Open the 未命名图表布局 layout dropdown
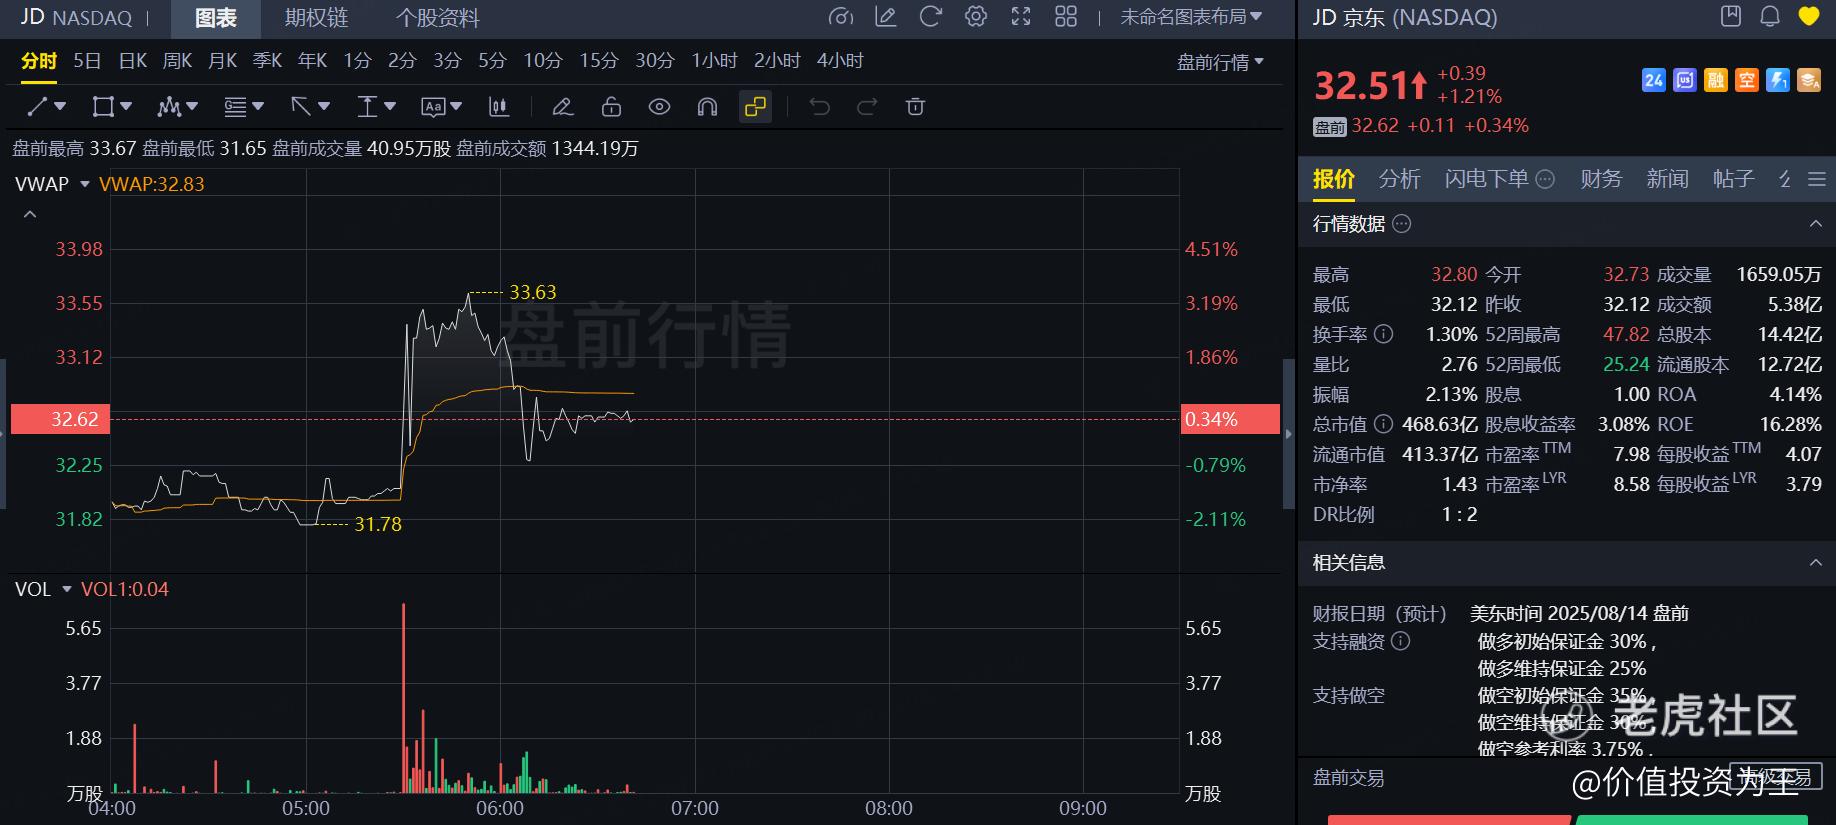 [x=1191, y=17]
